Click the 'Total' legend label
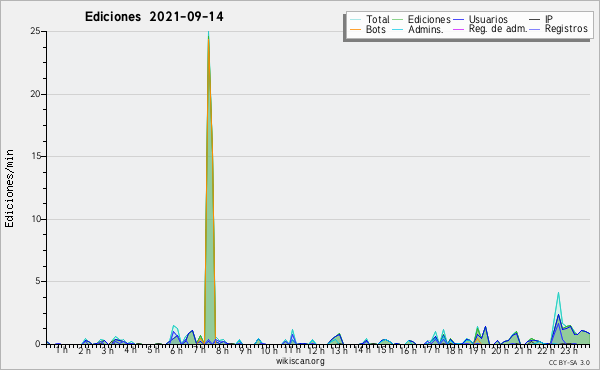The width and height of the screenshot is (600, 370). pyautogui.click(x=378, y=19)
